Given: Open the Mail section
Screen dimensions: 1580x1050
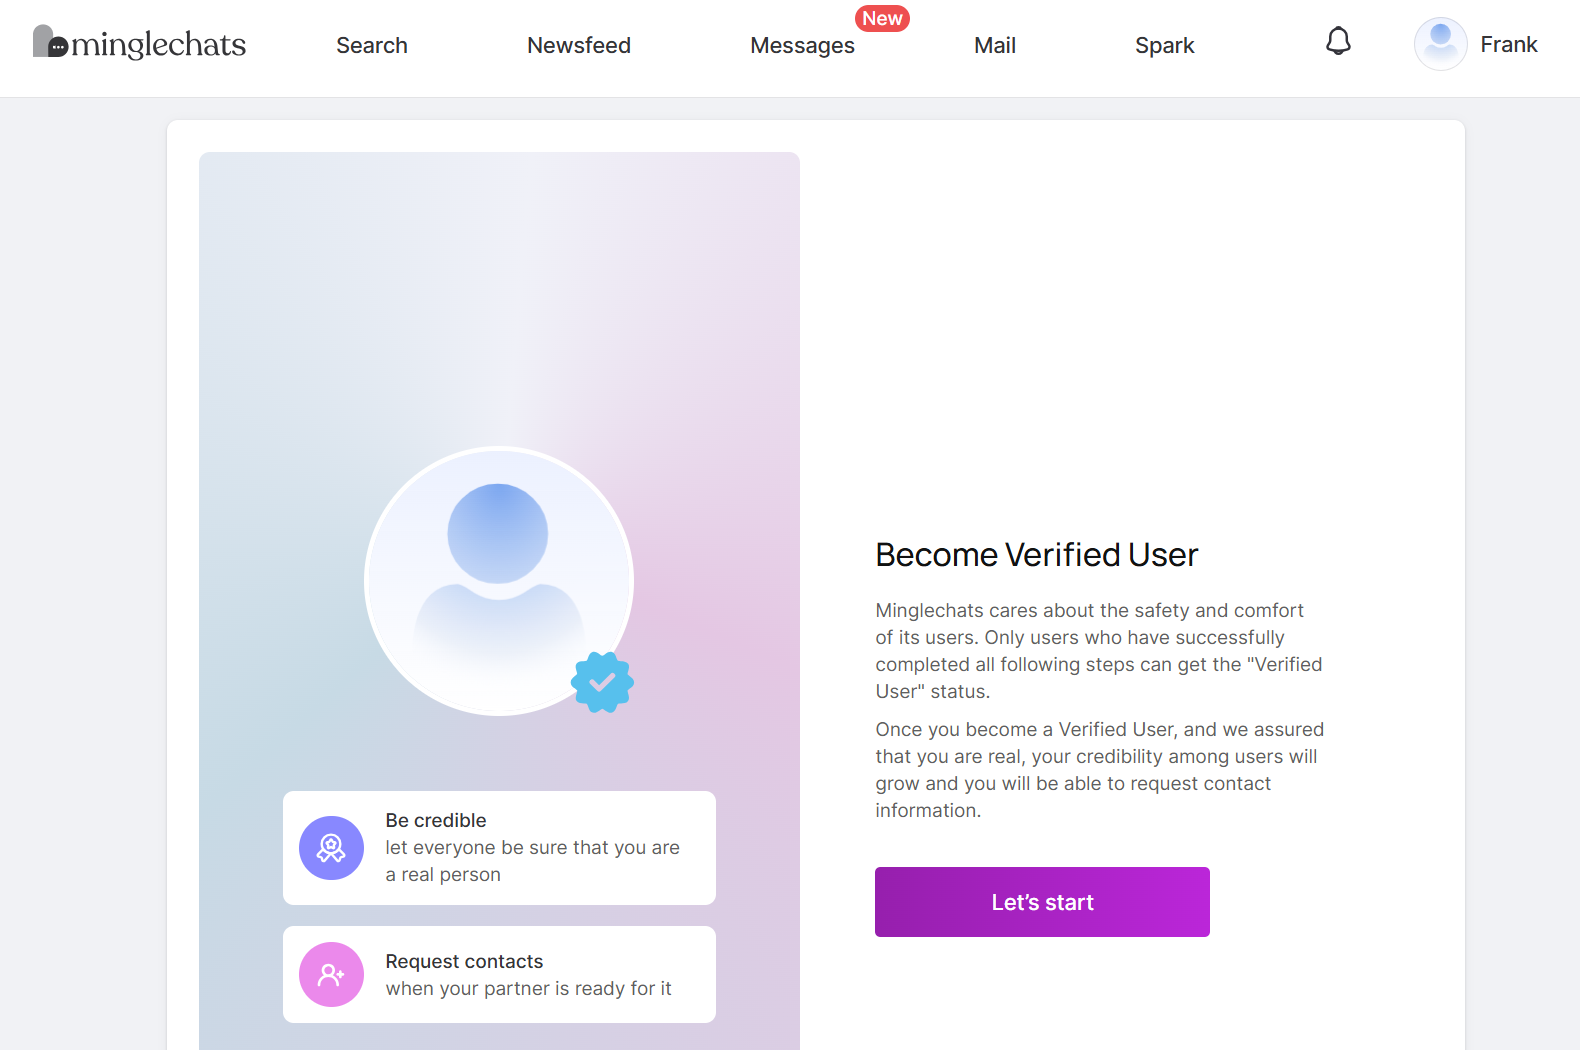Looking at the screenshot, I should tap(995, 46).
